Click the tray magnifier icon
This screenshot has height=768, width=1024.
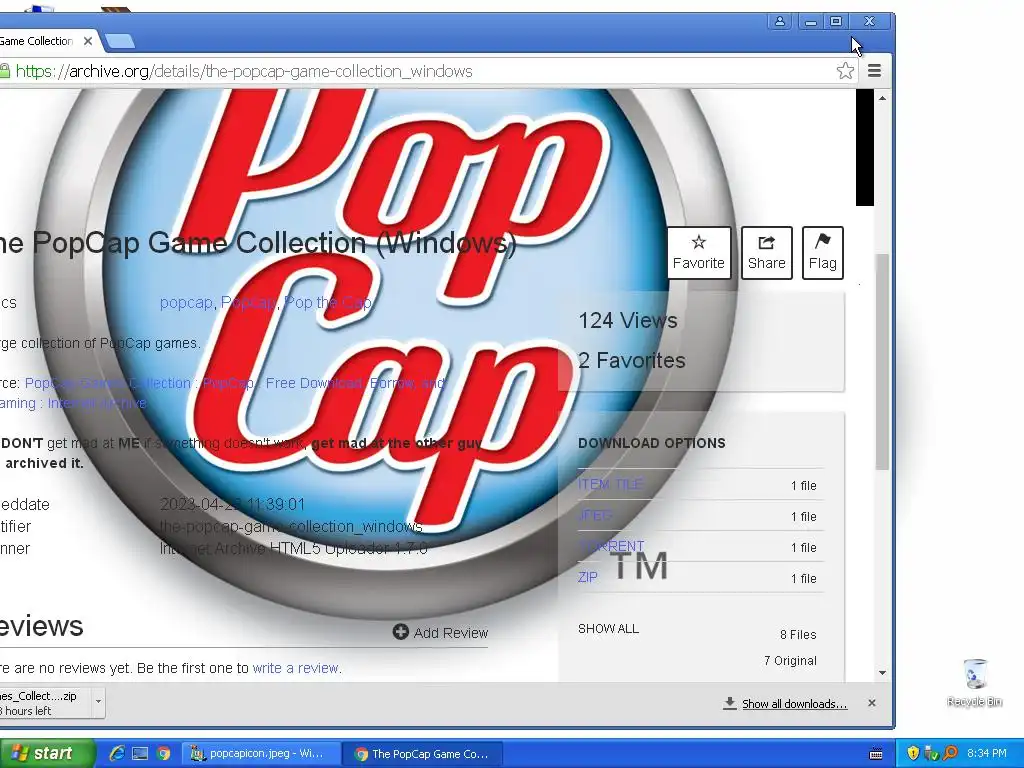950,754
